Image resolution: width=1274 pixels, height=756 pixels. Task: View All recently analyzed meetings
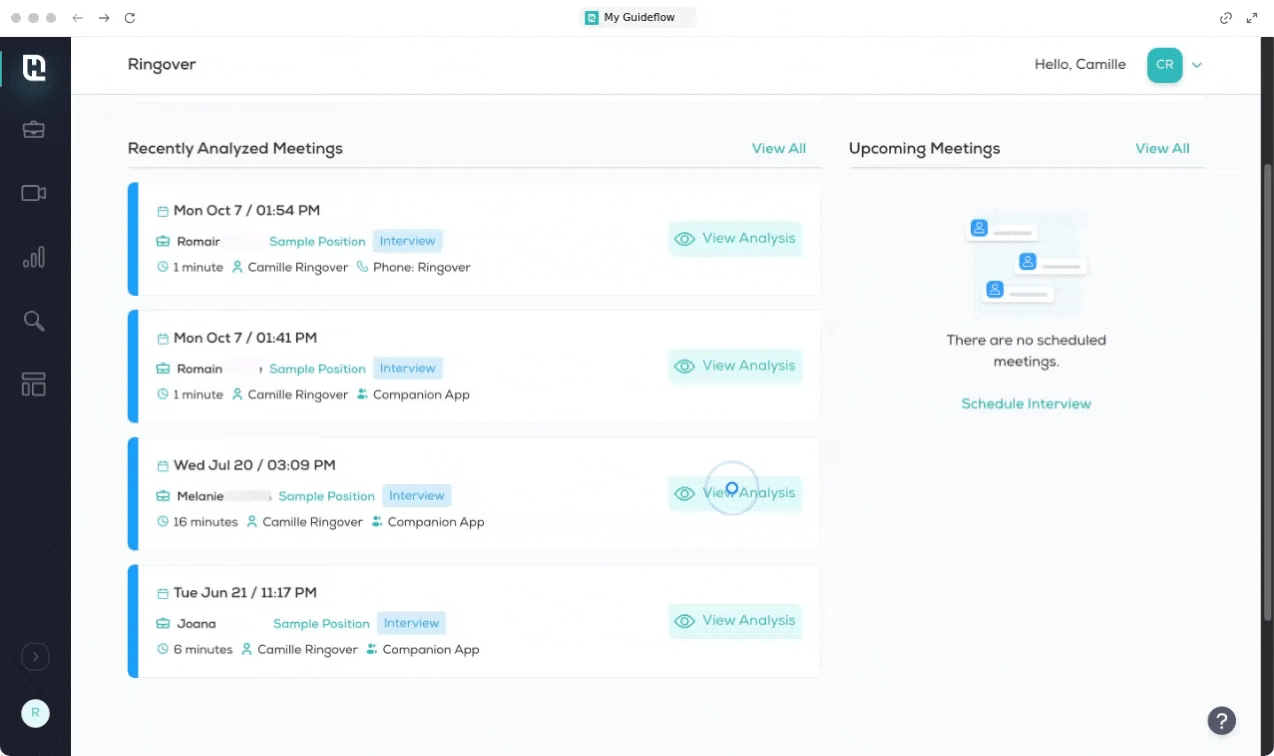pyautogui.click(x=778, y=149)
